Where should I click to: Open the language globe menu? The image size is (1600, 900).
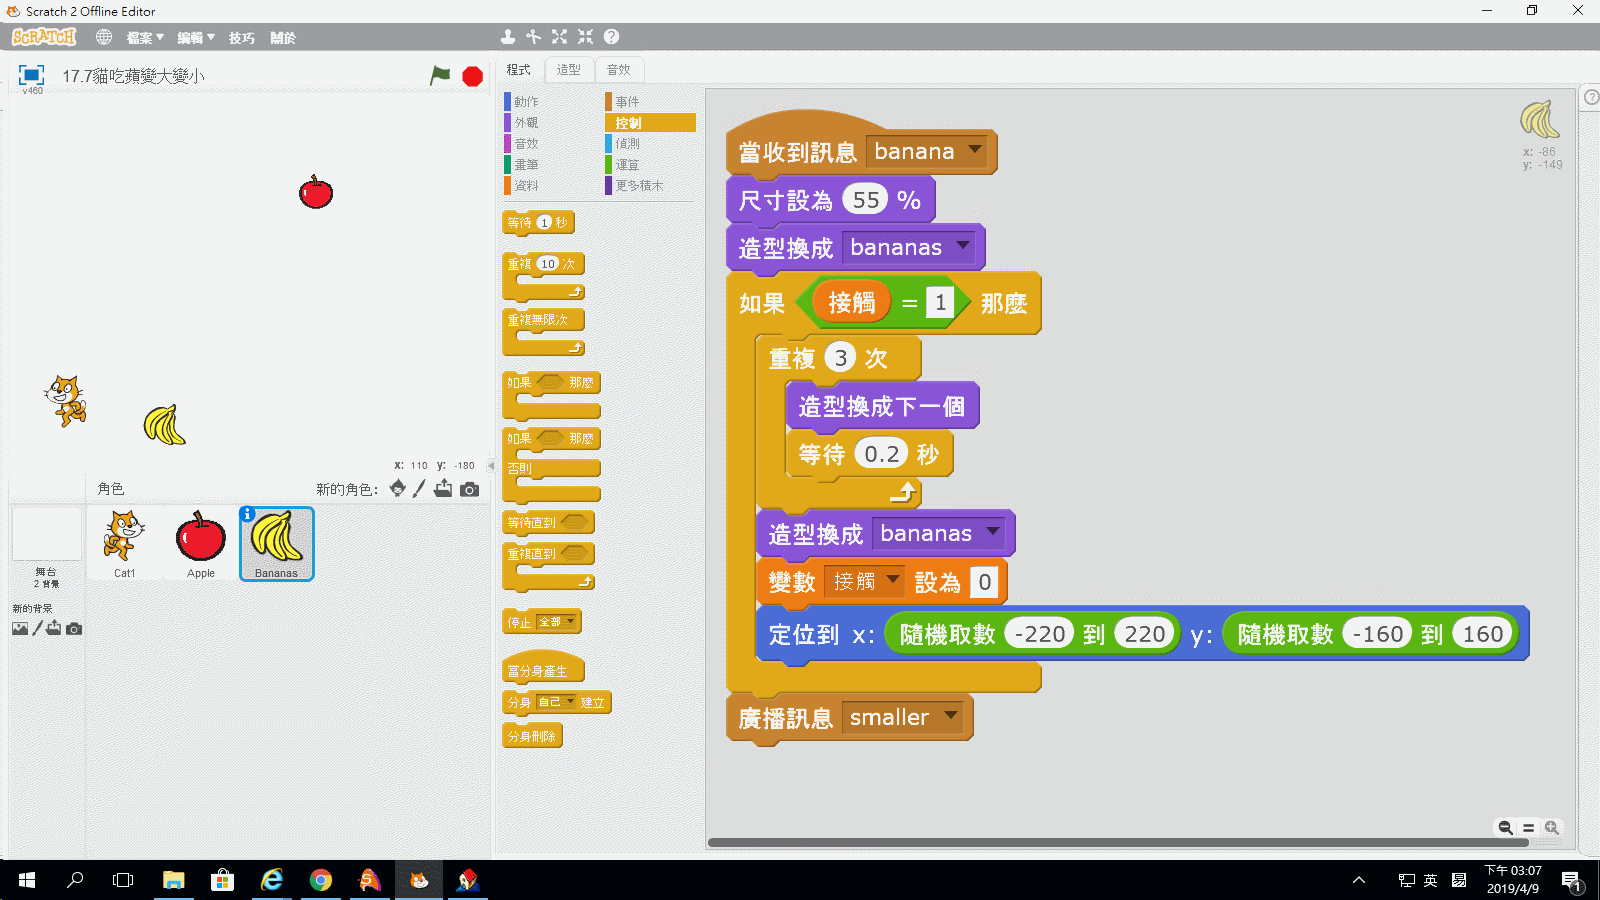[x=104, y=37]
